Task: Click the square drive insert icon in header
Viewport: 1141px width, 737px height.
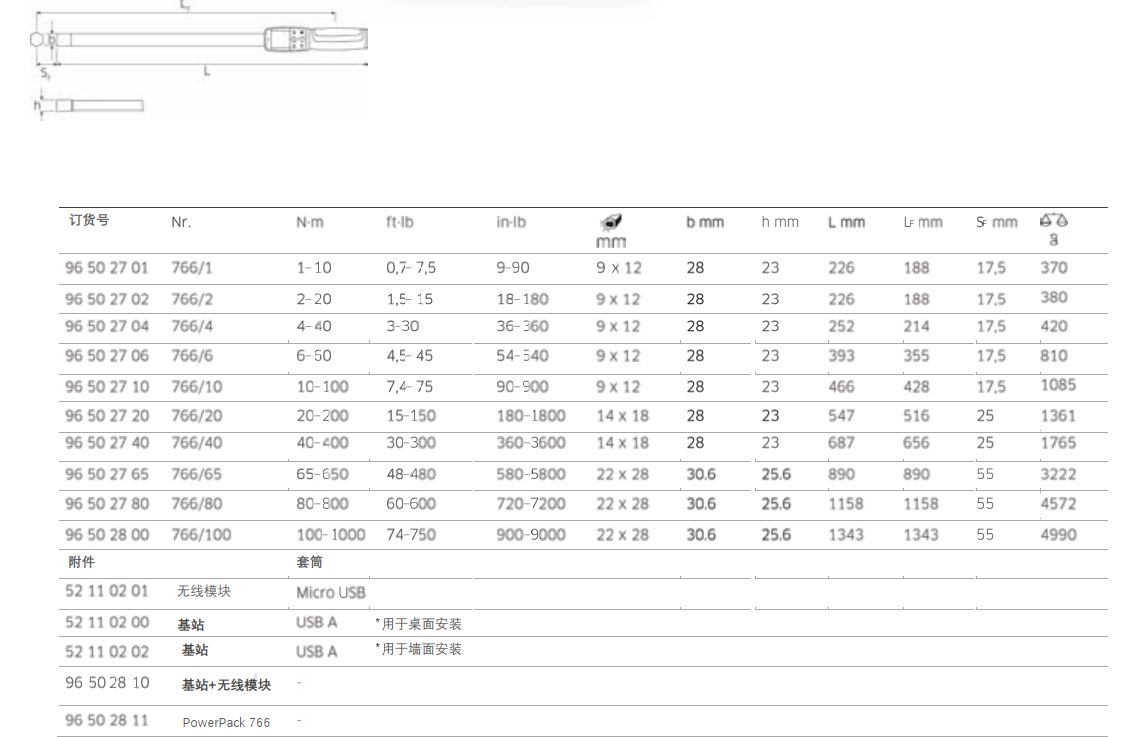Action: 610,222
